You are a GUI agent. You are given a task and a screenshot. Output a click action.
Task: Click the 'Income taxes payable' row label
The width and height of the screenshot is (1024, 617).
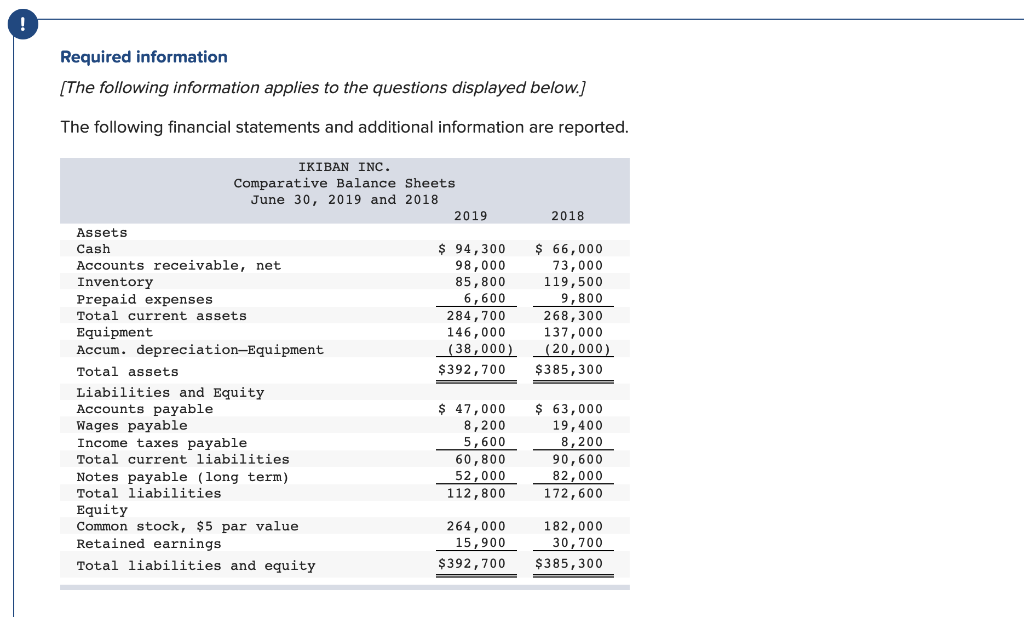click(162, 443)
